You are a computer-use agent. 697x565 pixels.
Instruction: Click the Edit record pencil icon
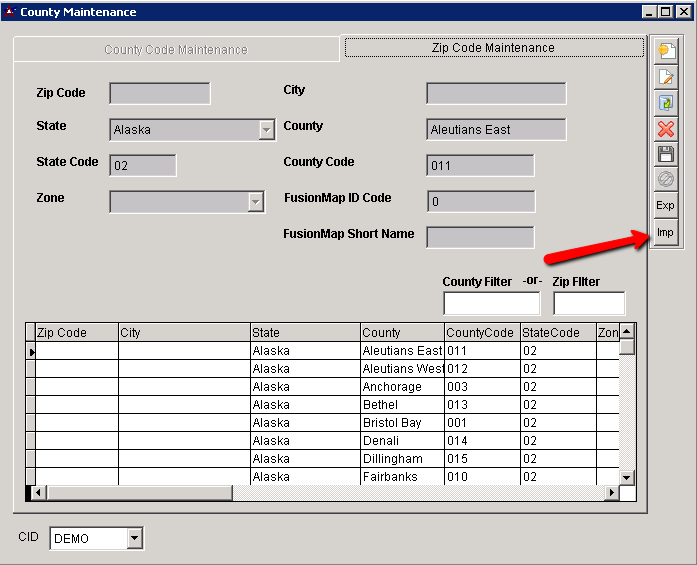(x=665, y=77)
